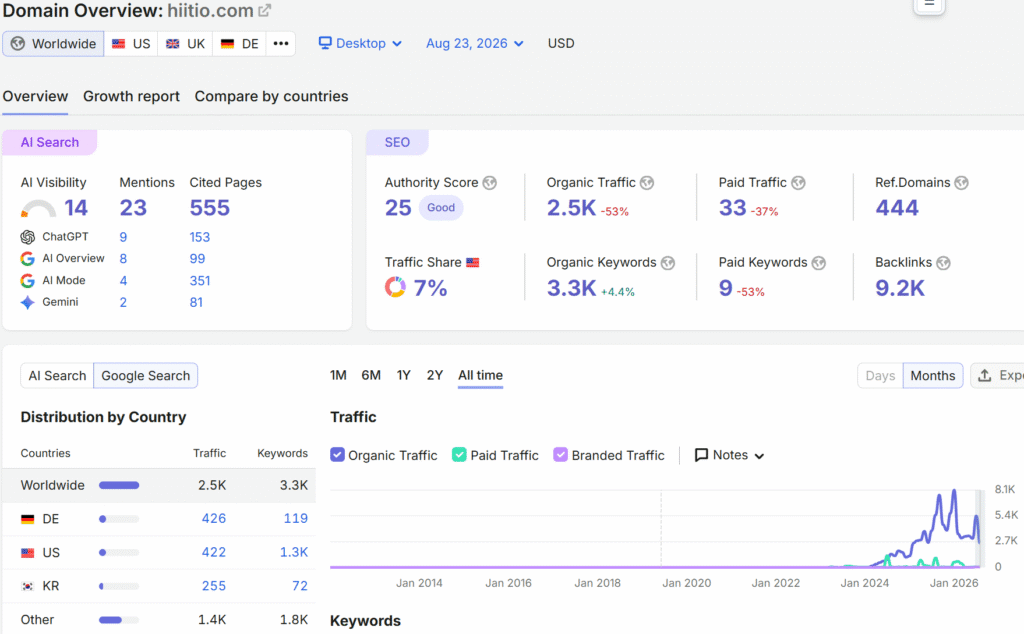Click ChatGPT mentions value 9

123,237
